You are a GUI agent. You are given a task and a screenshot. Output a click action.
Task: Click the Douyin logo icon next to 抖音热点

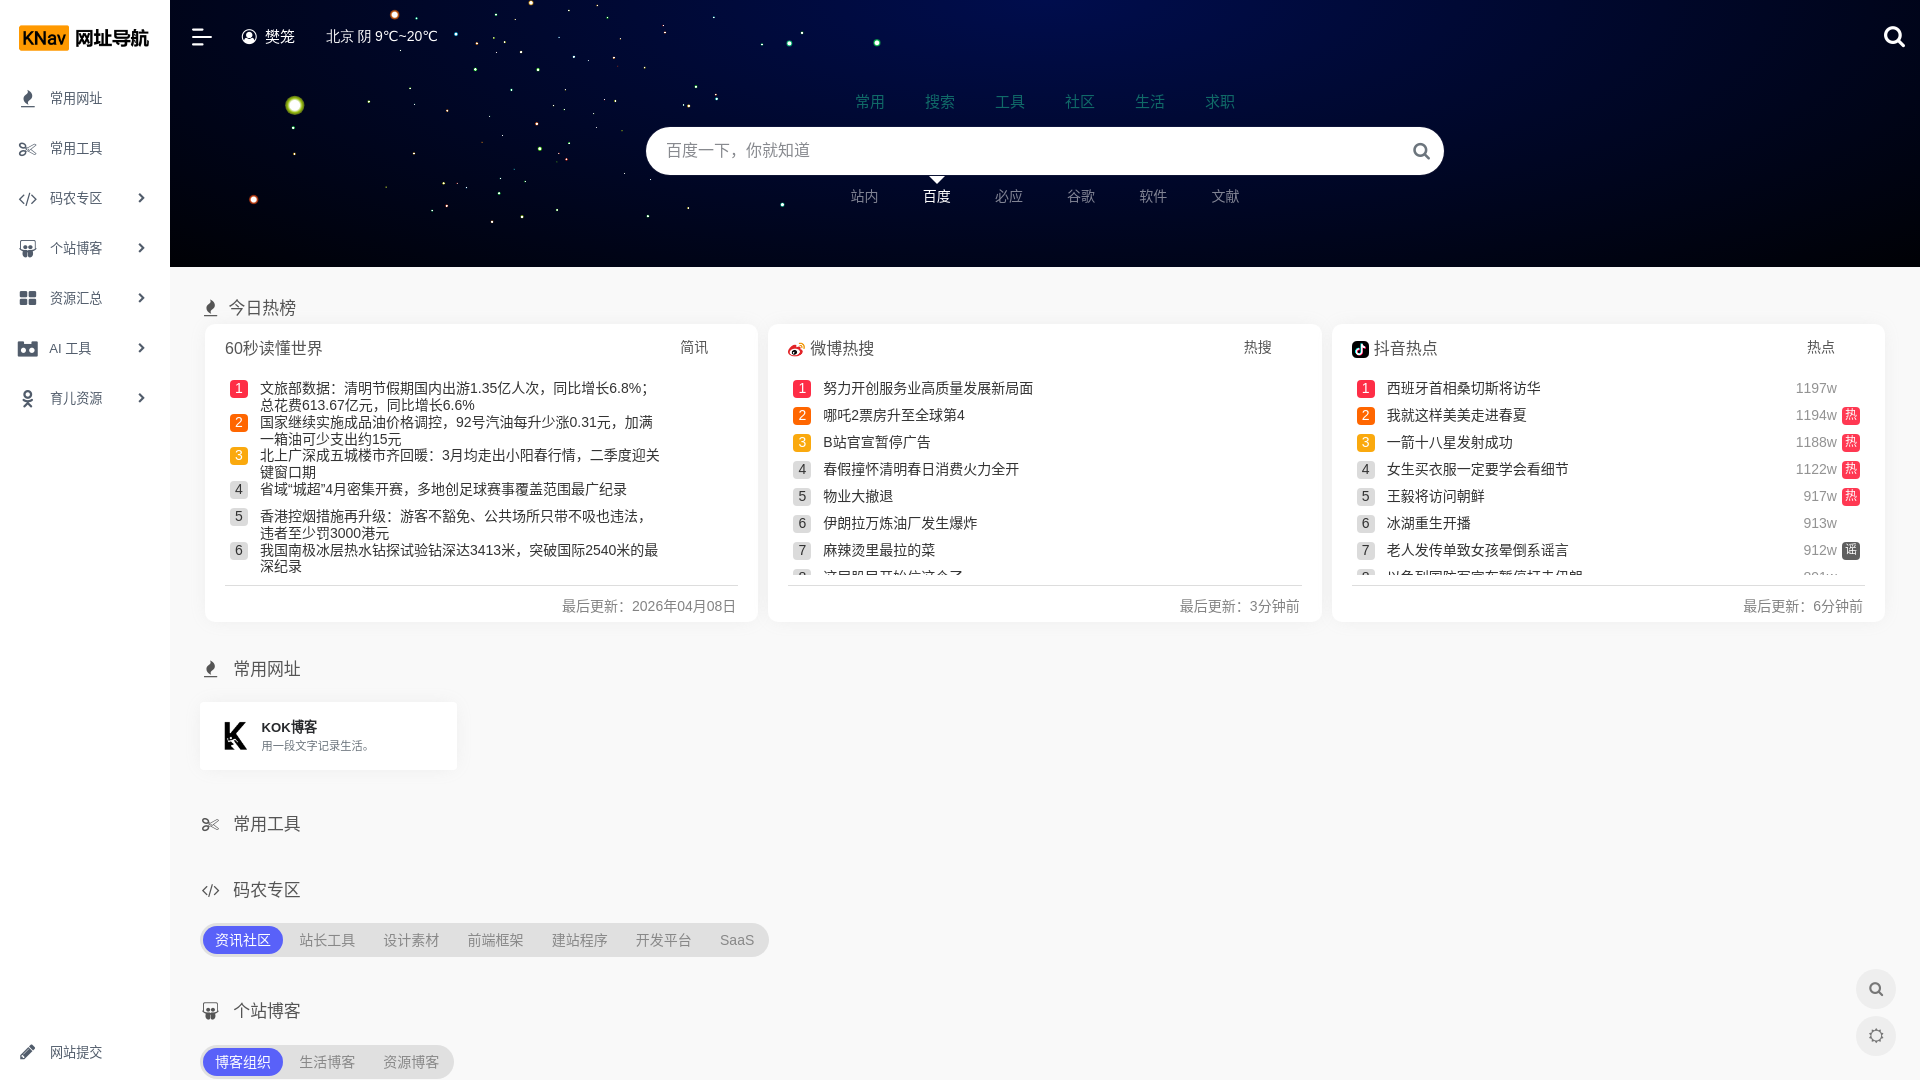1360,349
